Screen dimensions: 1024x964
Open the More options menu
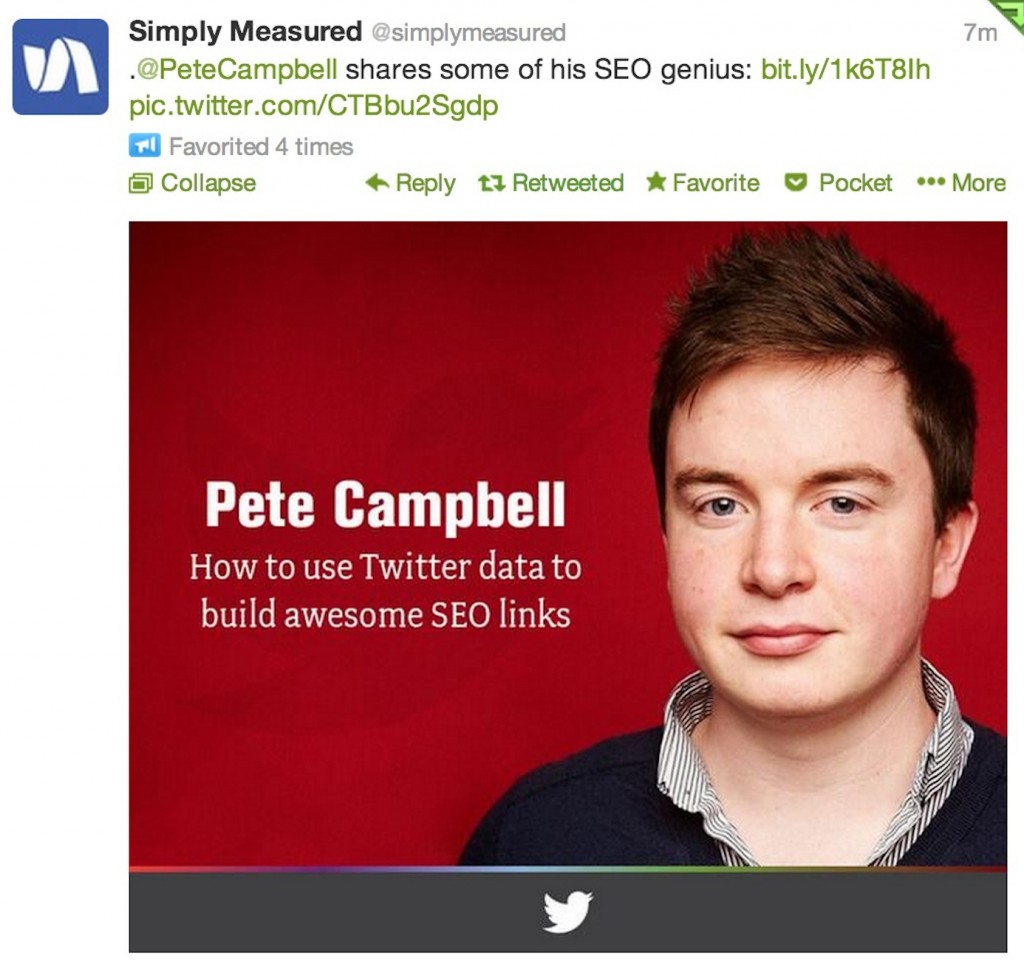pyautogui.click(x=961, y=183)
